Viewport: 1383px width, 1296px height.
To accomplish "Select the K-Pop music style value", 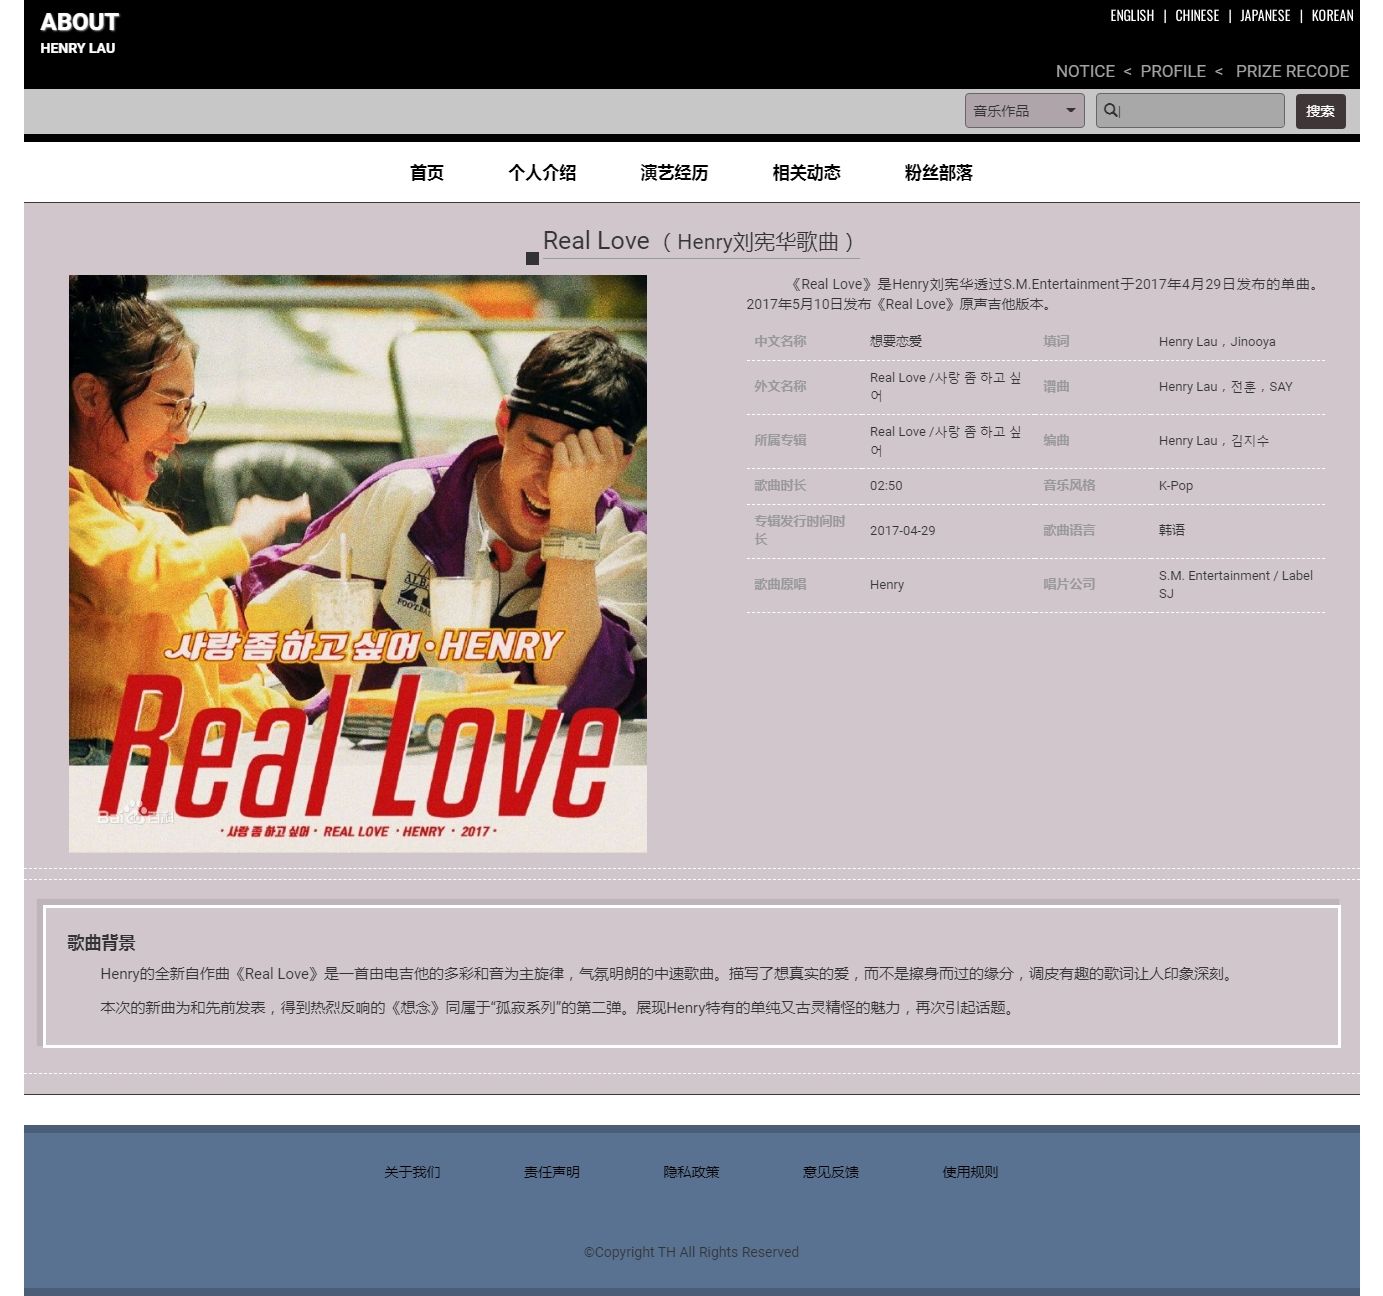I will pos(1176,485).
